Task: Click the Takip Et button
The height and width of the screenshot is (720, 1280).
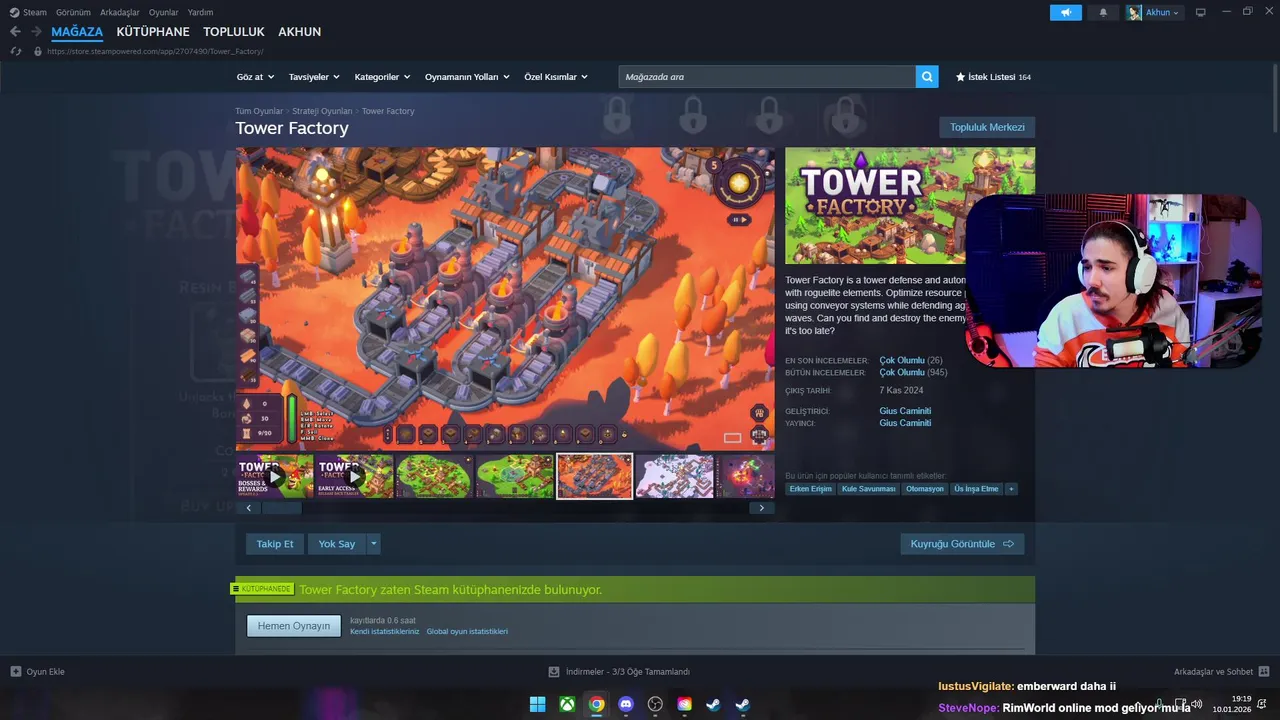Action: coord(275,544)
